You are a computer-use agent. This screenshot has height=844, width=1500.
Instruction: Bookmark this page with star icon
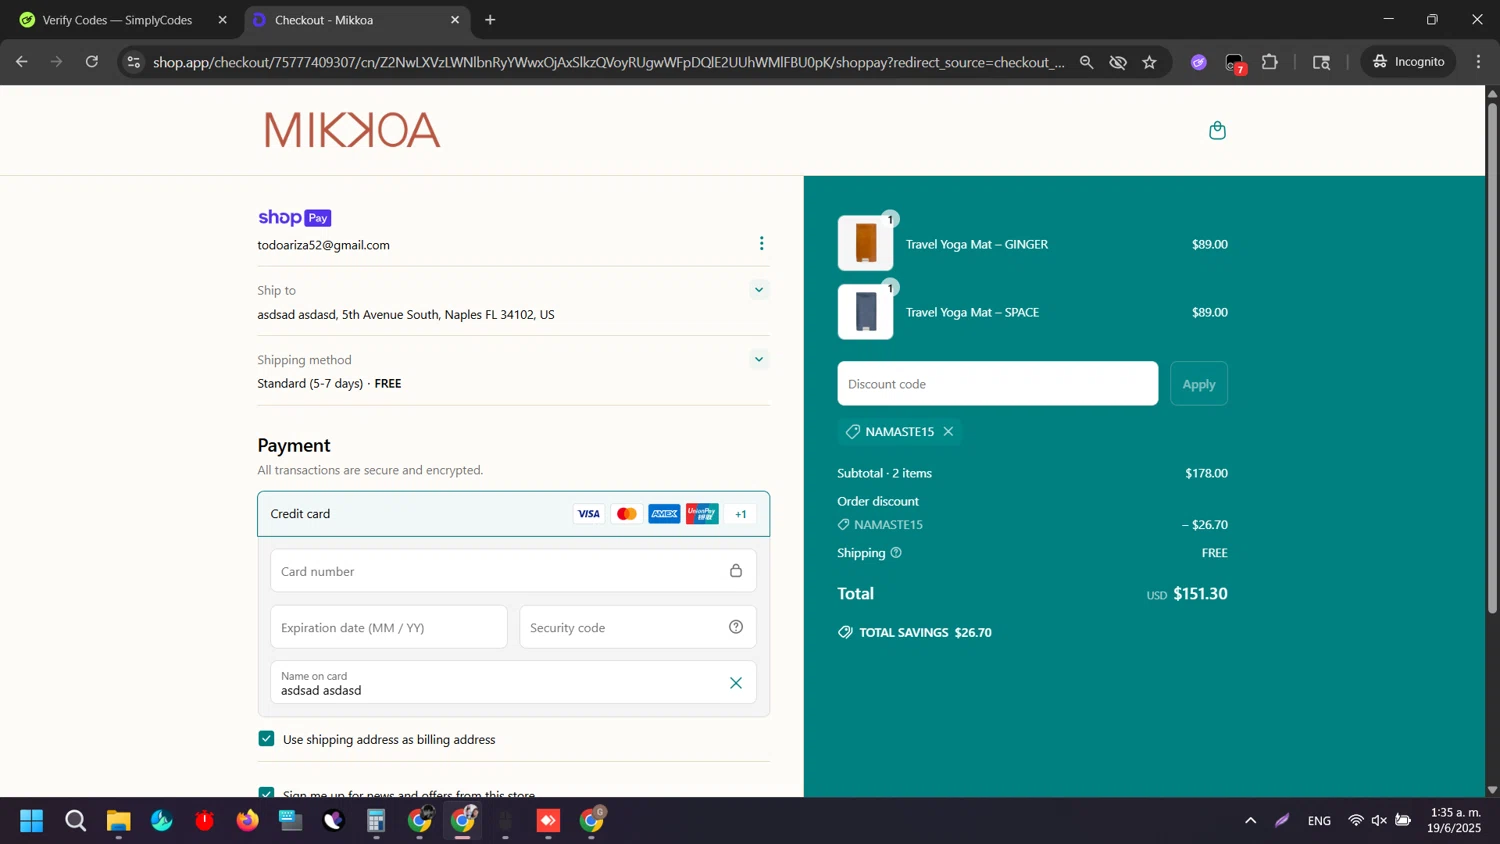point(1150,62)
